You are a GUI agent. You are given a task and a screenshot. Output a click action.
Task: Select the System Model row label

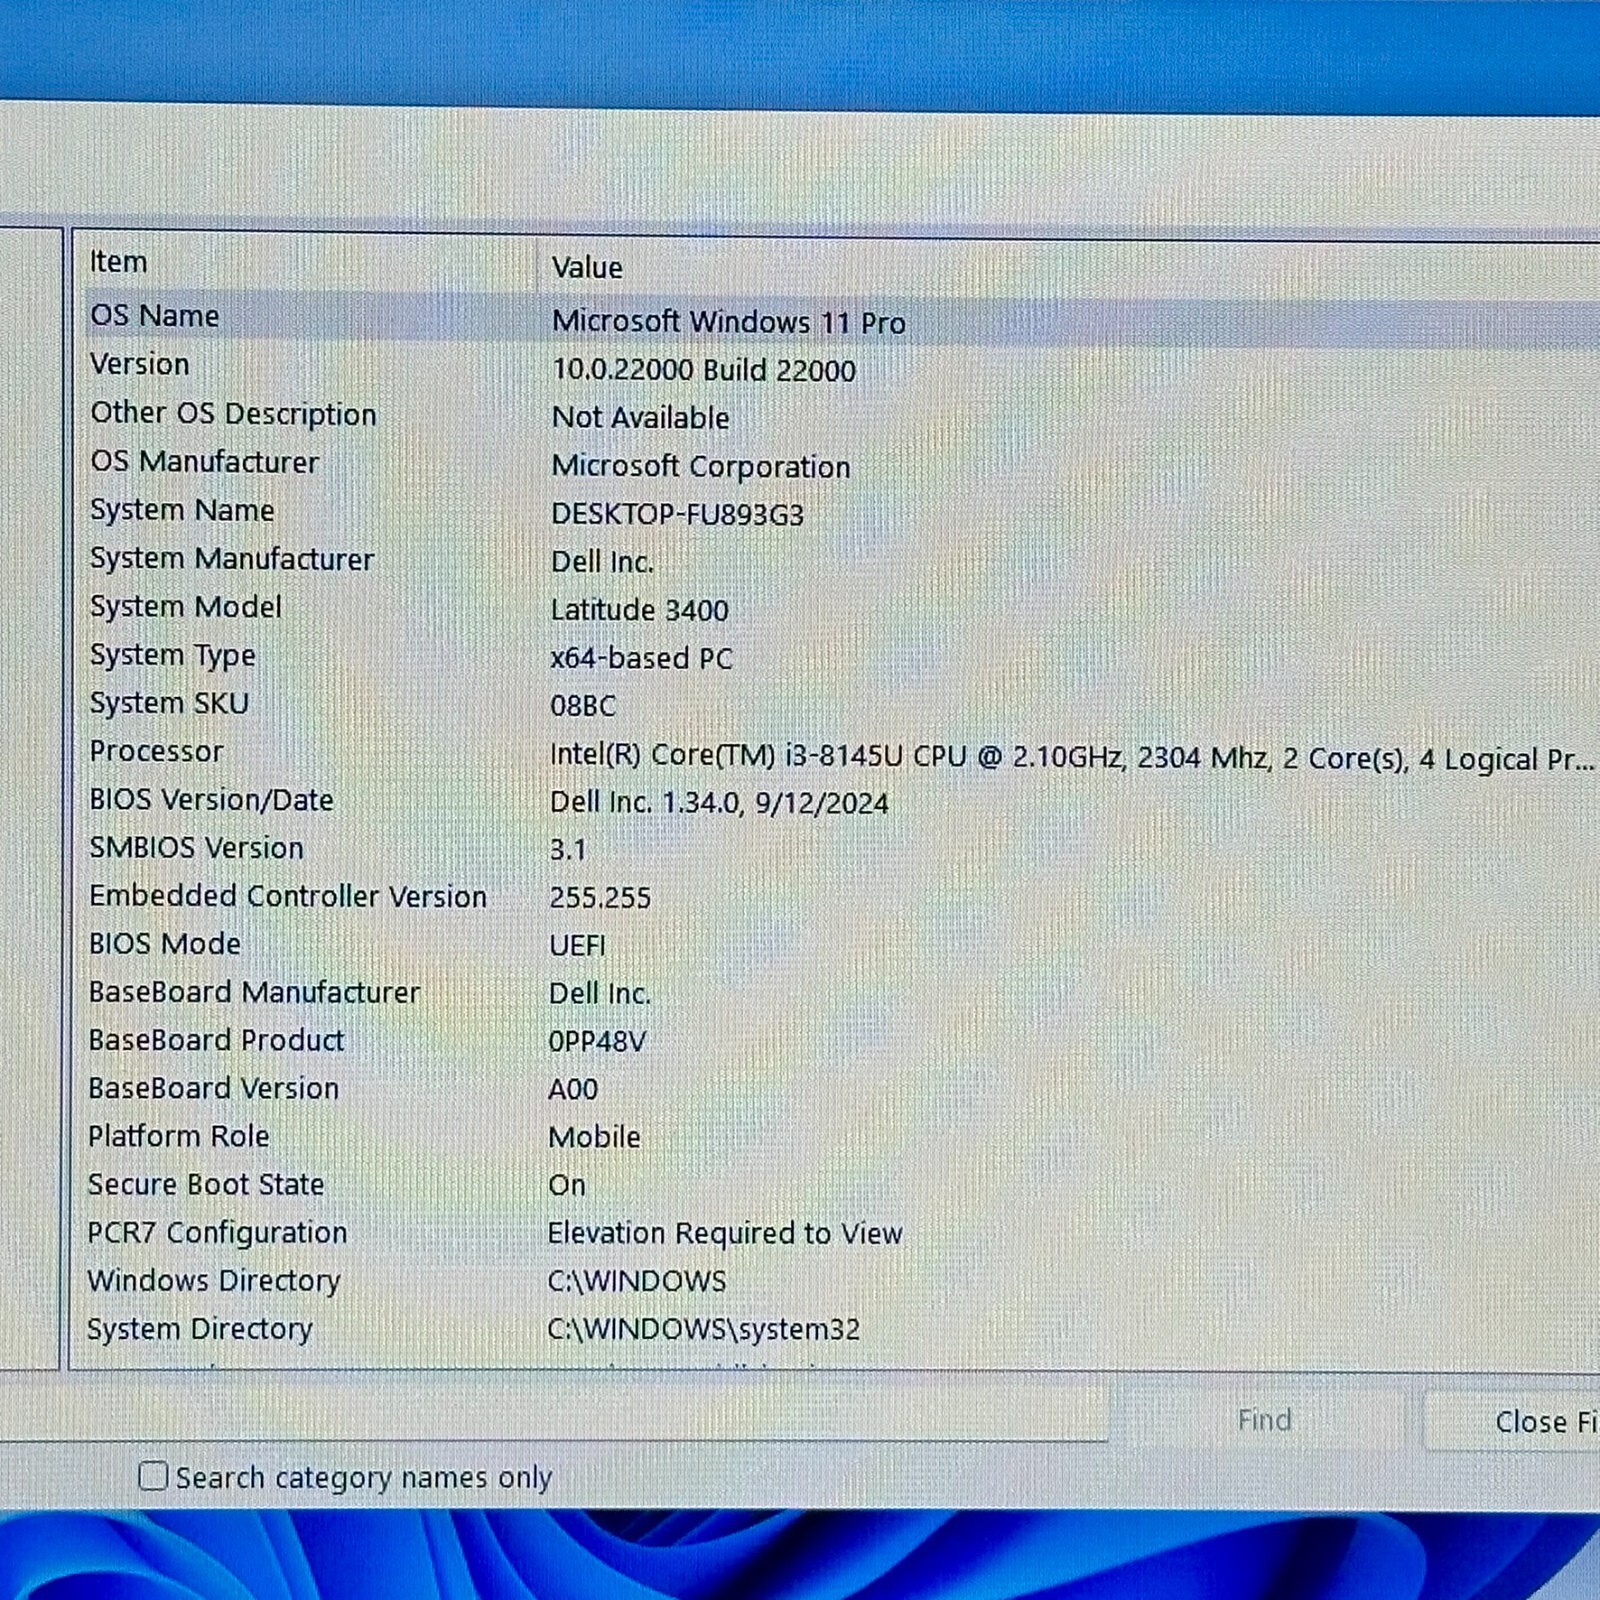186,606
